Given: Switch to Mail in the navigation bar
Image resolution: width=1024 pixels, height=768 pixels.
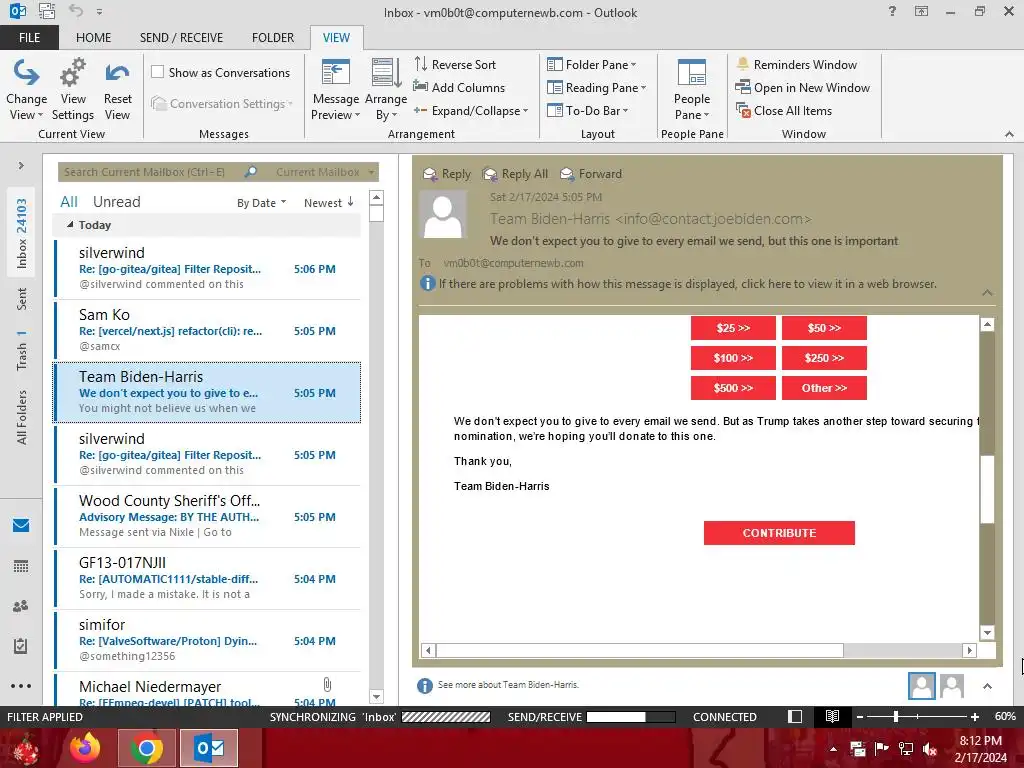Looking at the screenshot, I should tap(21, 525).
